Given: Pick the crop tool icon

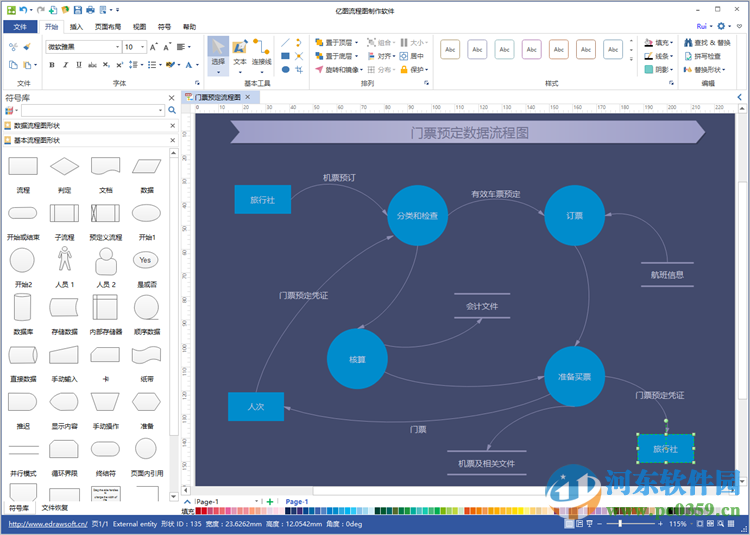Looking at the screenshot, I should click(x=299, y=69).
